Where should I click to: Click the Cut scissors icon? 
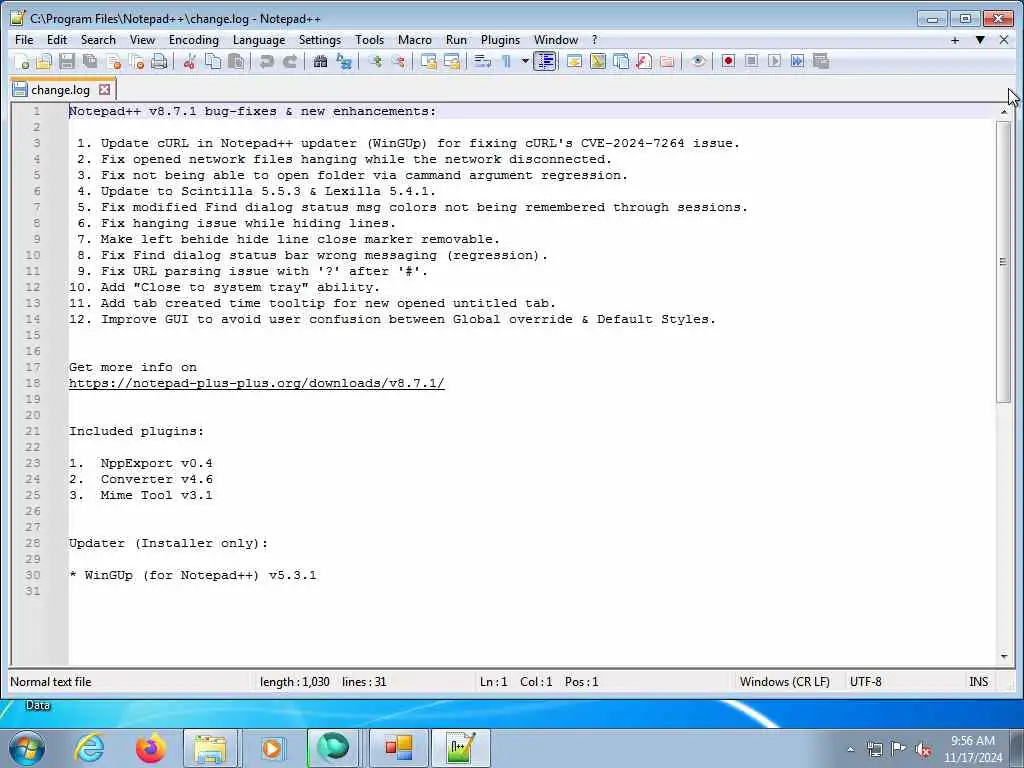(x=189, y=61)
